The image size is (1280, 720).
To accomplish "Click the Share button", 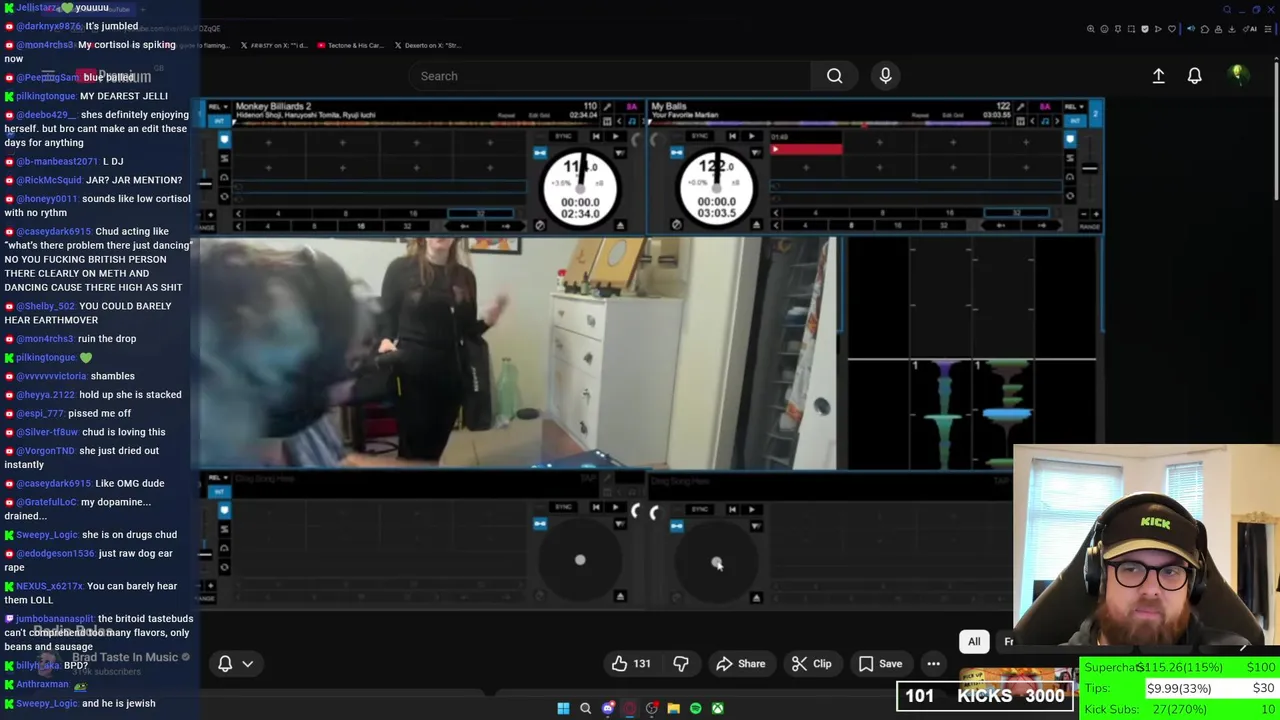I will pos(741,664).
